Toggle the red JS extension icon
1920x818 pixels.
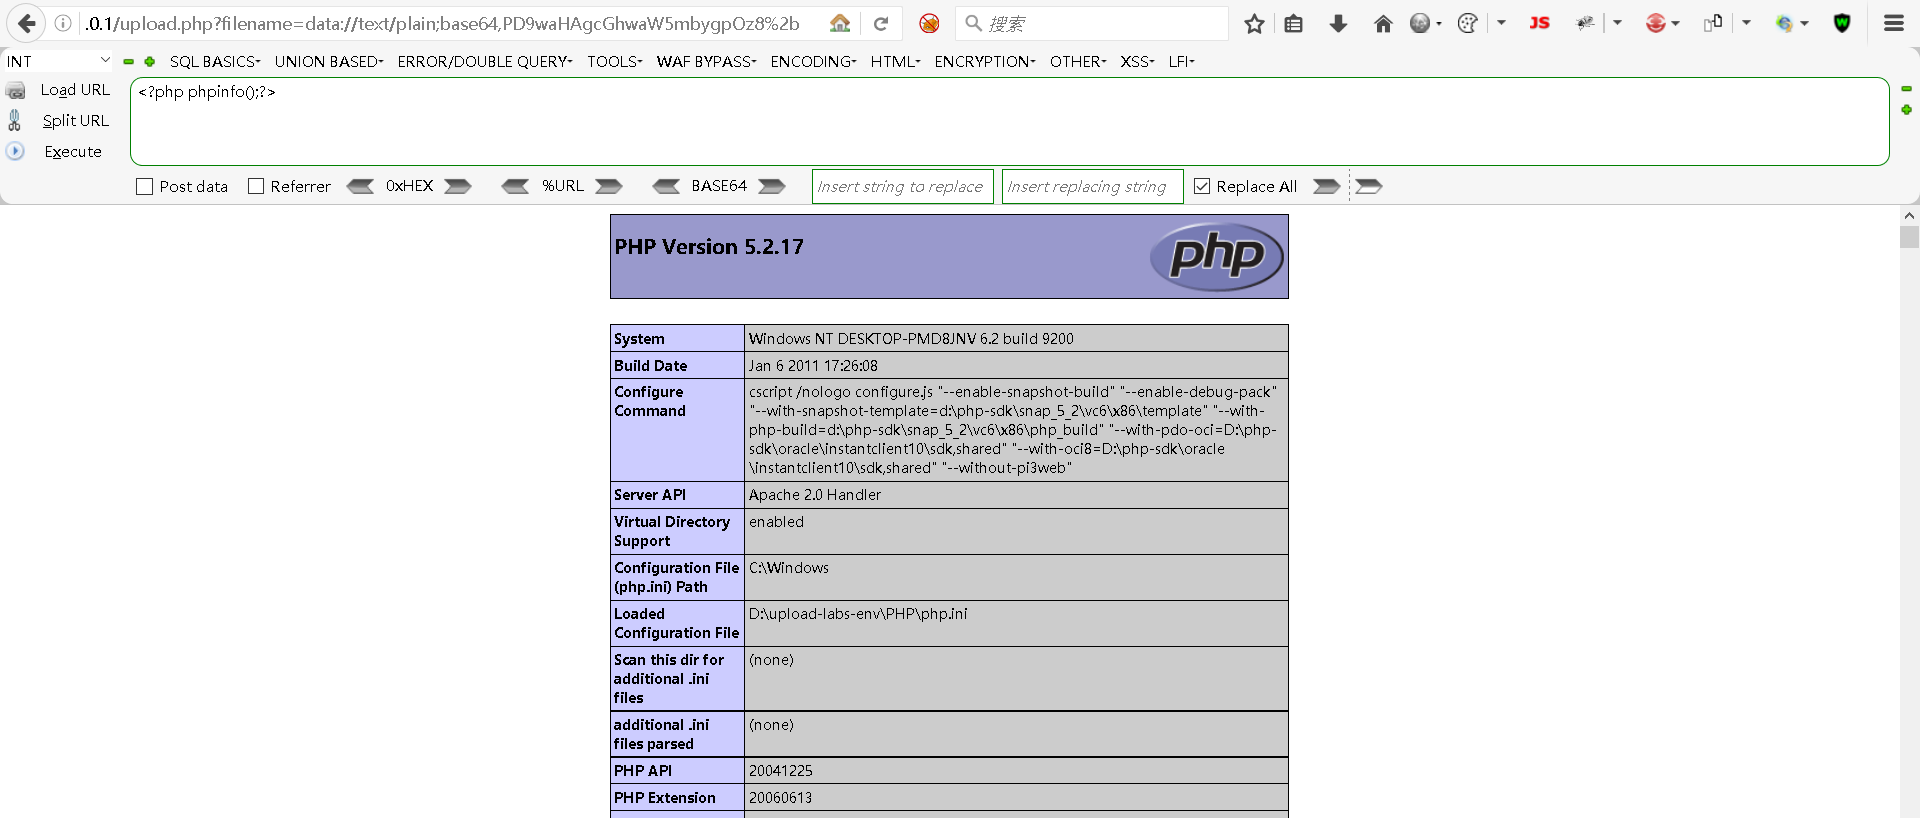click(1540, 23)
